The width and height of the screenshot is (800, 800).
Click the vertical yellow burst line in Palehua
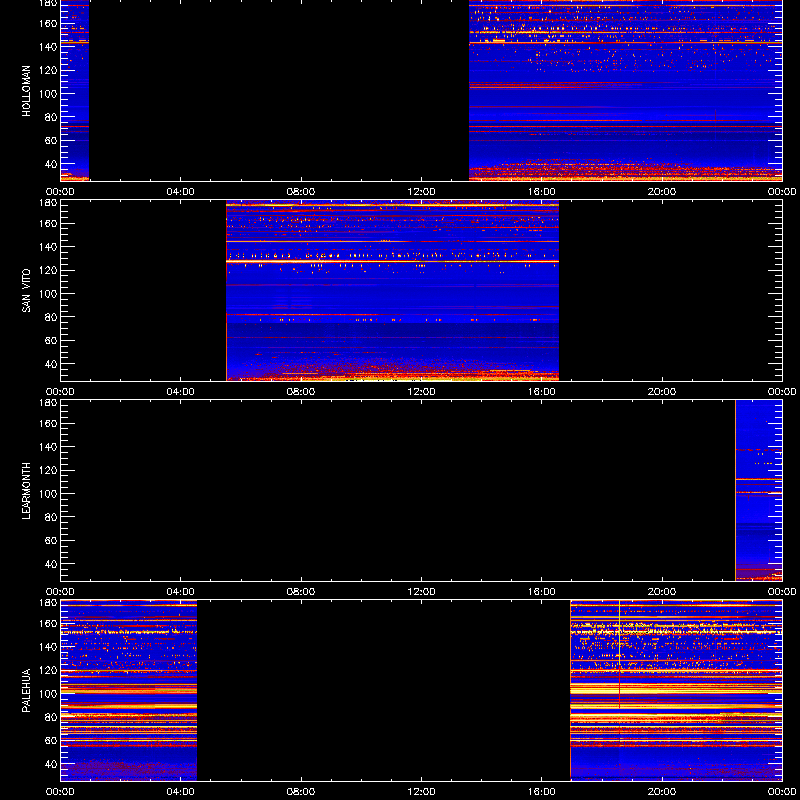point(619,654)
